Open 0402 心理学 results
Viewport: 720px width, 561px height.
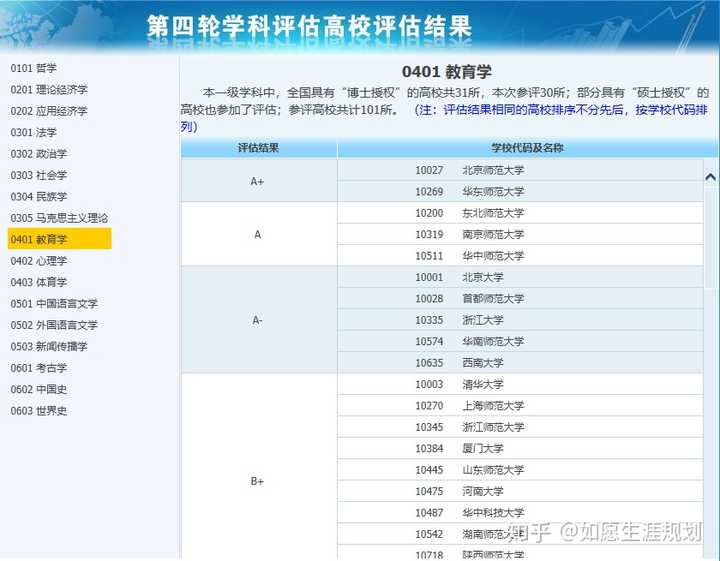(x=39, y=261)
